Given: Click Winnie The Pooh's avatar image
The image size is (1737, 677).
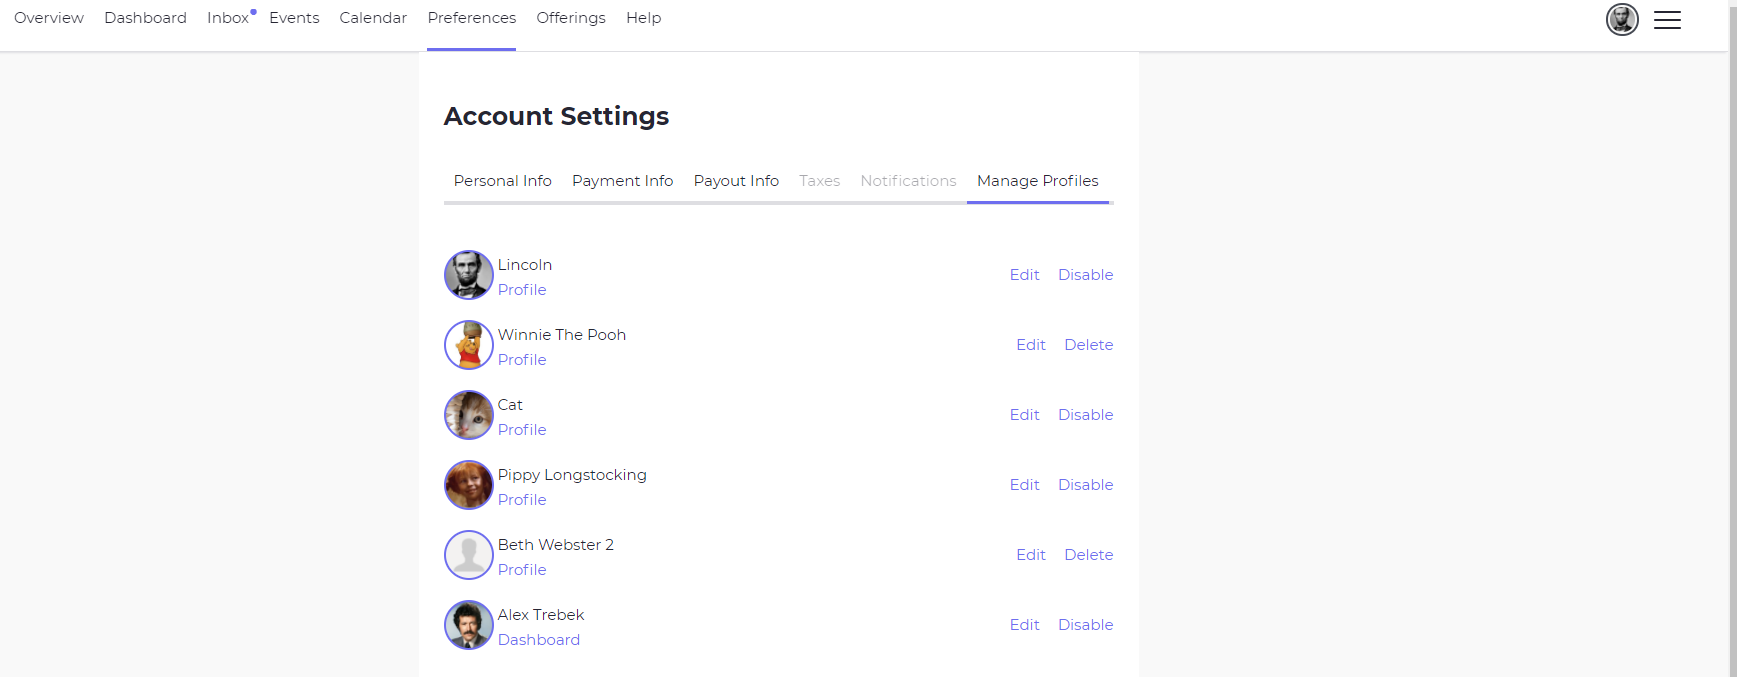Looking at the screenshot, I should pos(469,345).
